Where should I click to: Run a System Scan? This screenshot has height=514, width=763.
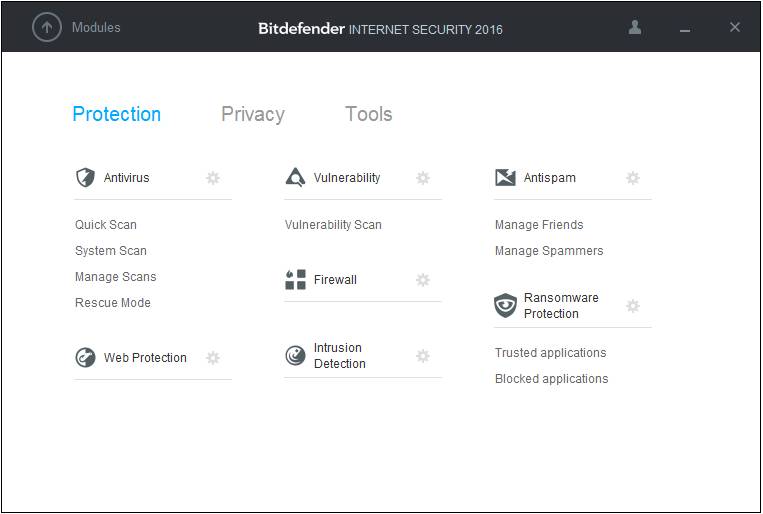tap(111, 251)
